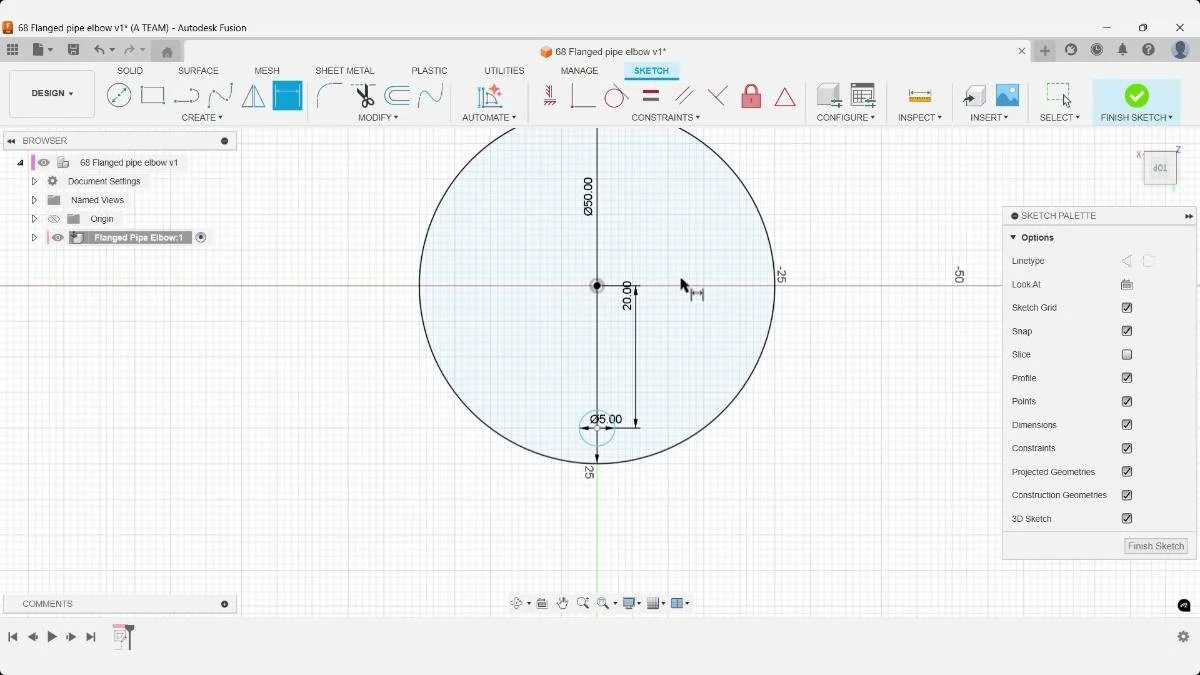1200x675 pixels.
Task: Select the Fit Point Spline tool
Action: click(220, 96)
